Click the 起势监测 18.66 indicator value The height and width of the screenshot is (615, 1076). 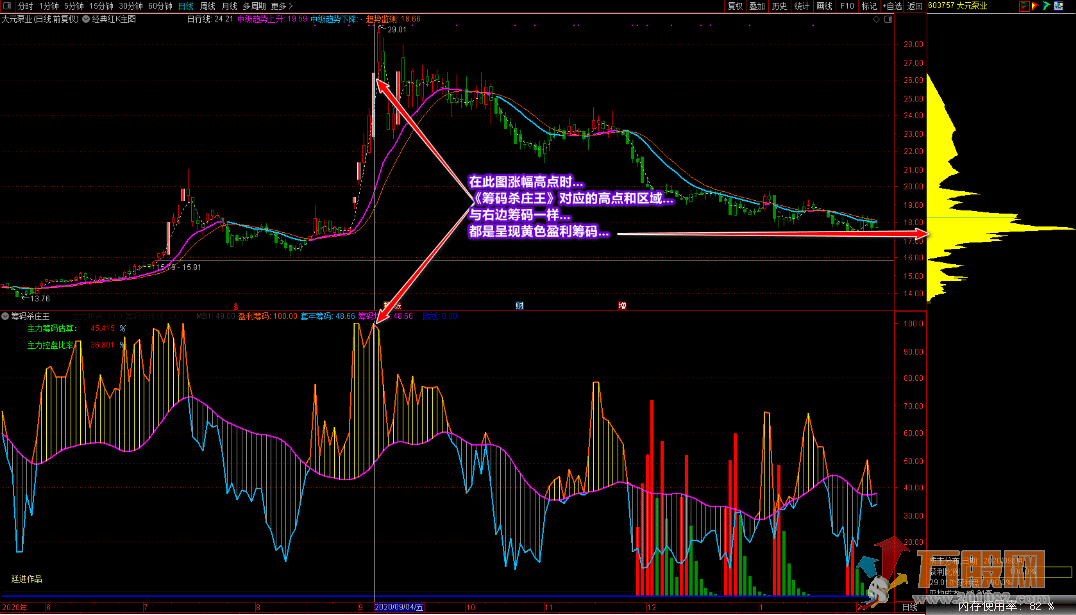(394, 19)
